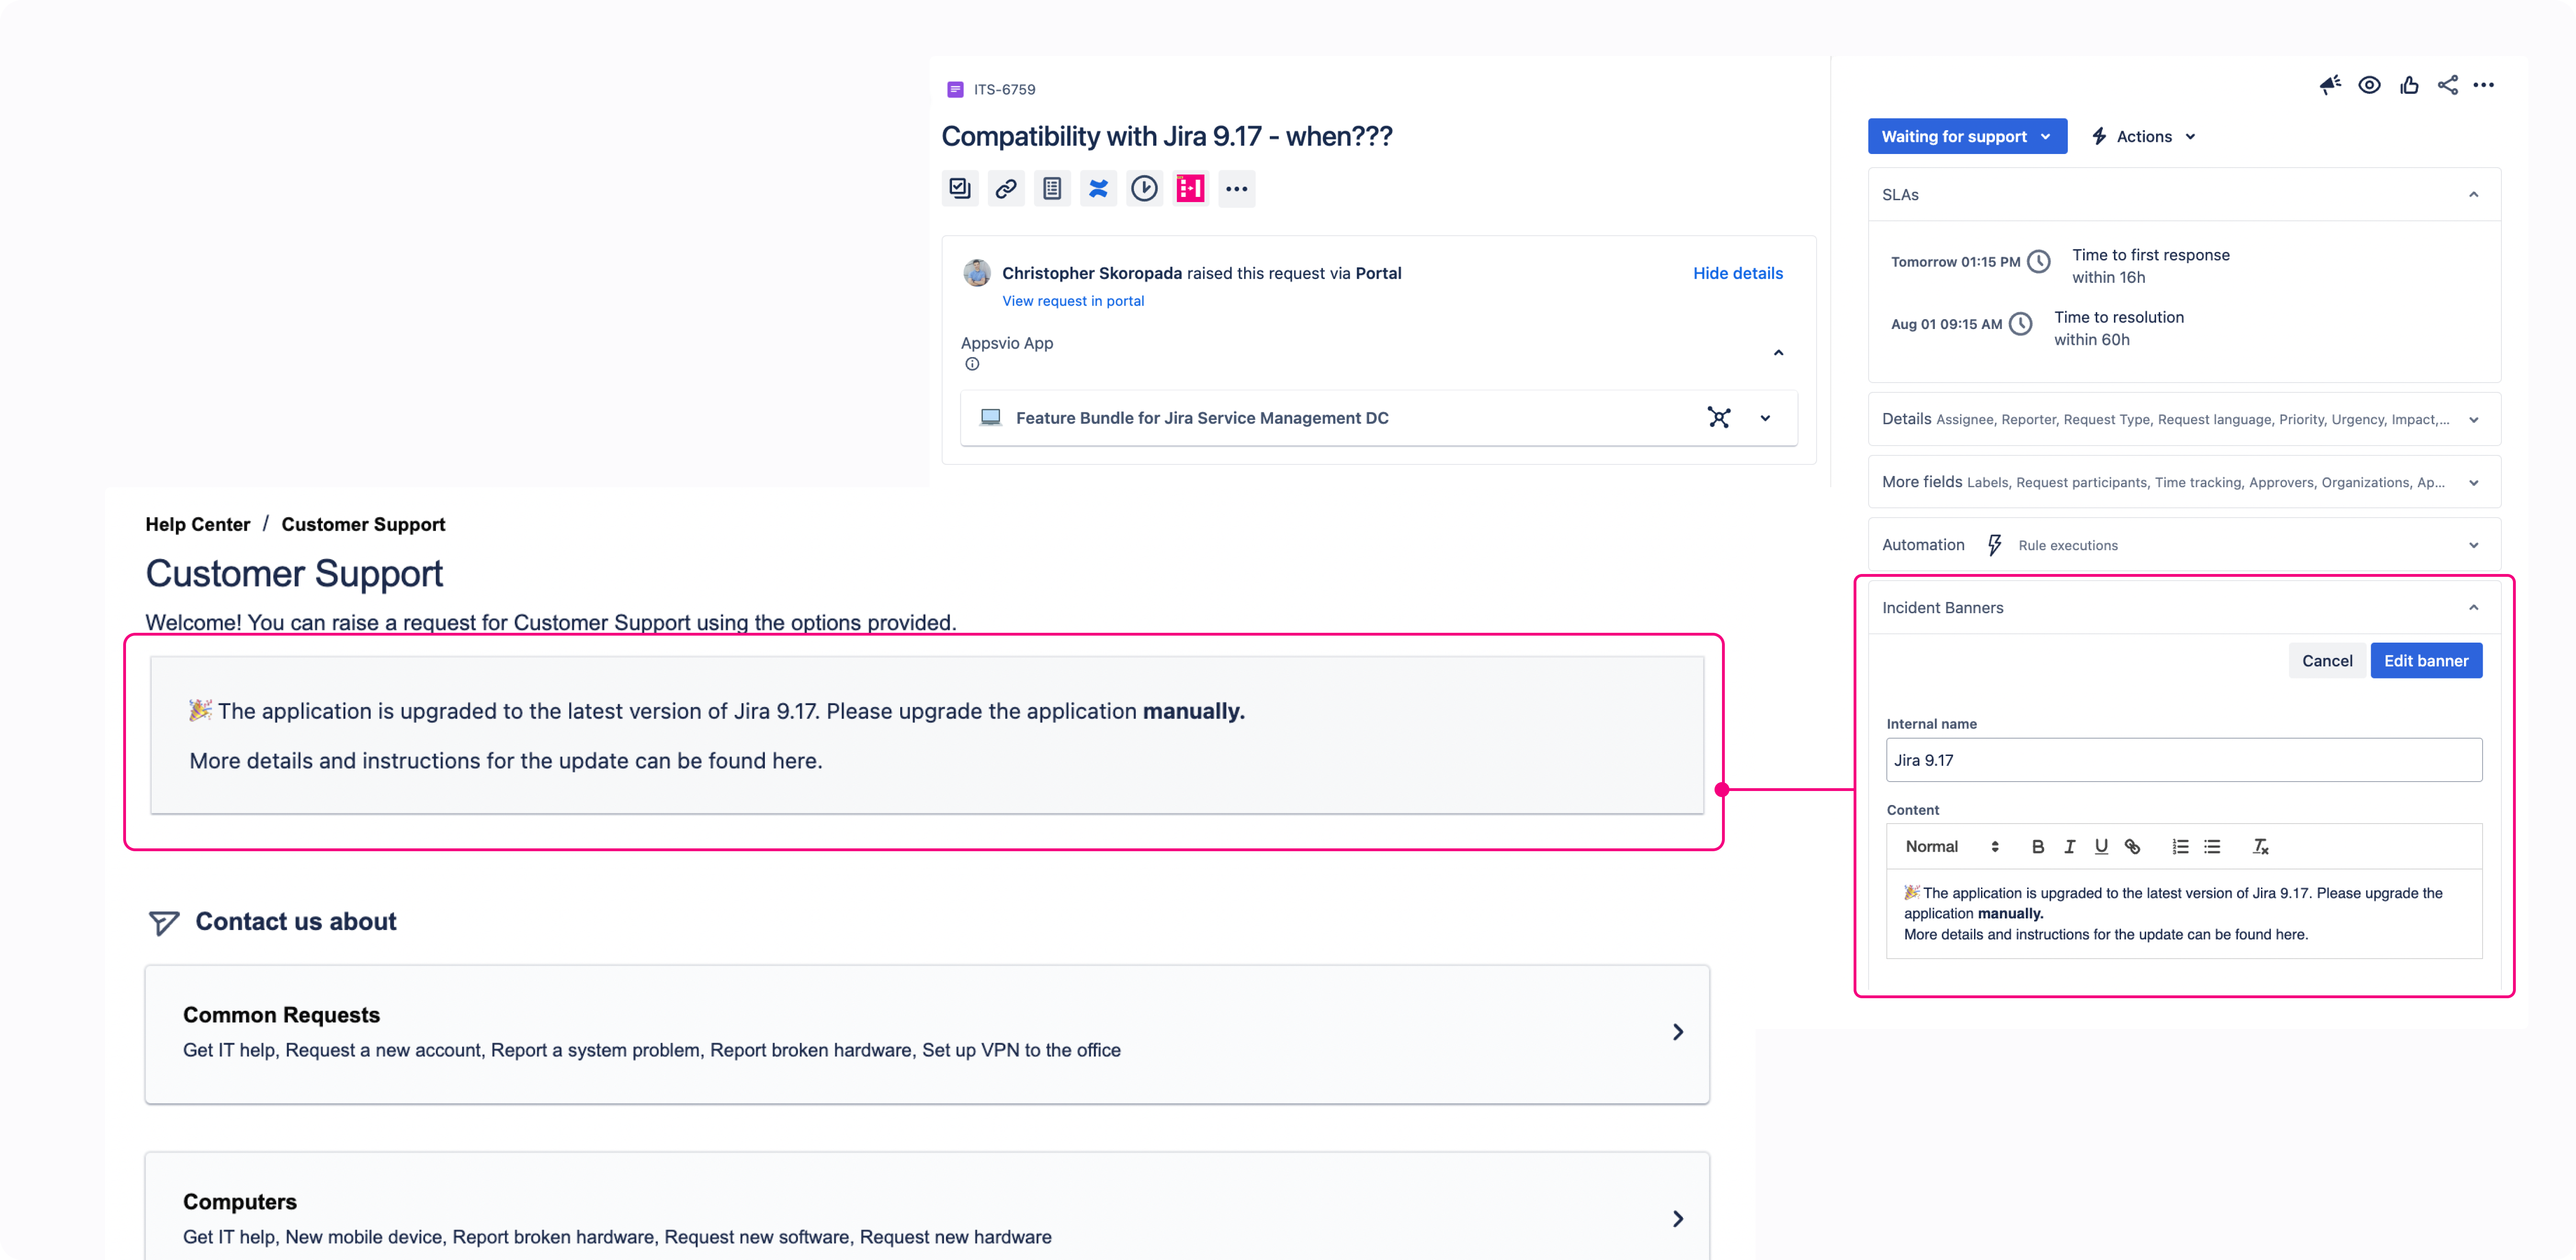The height and width of the screenshot is (1260, 2576).
Task: Navigate to Help Center breadcrumb
Action: [197, 524]
